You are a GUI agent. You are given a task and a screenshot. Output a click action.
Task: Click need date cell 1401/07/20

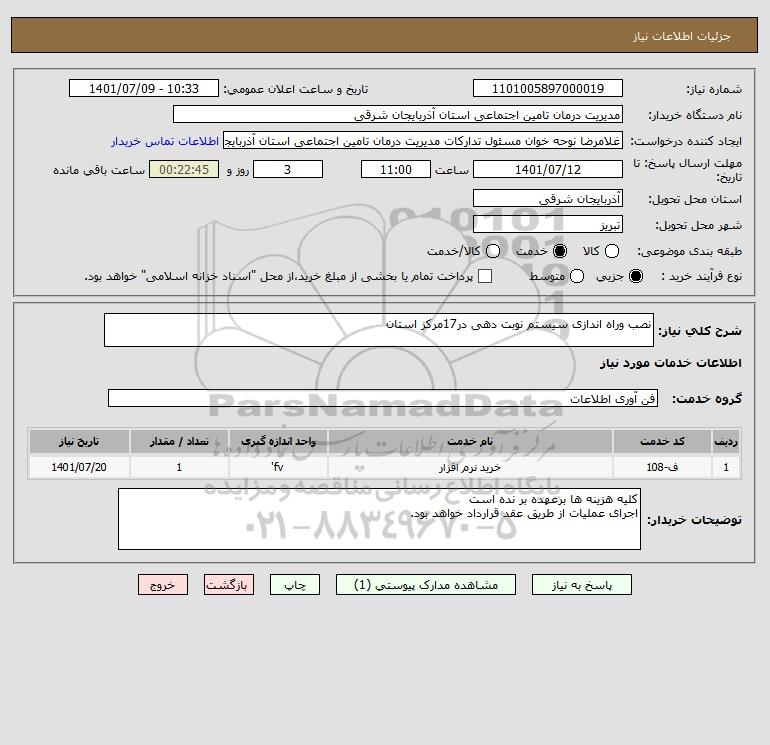(x=79, y=467)
